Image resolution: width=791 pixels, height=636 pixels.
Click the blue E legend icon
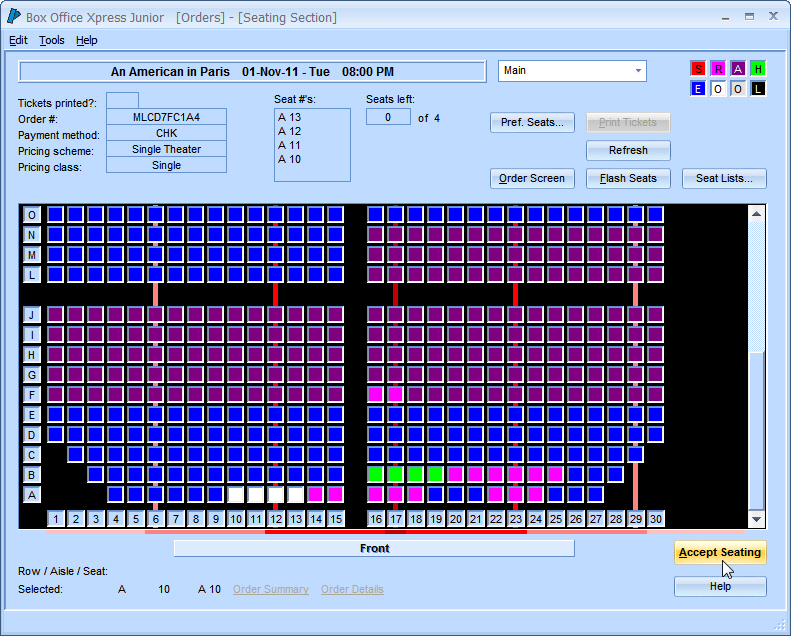[698, 89]
